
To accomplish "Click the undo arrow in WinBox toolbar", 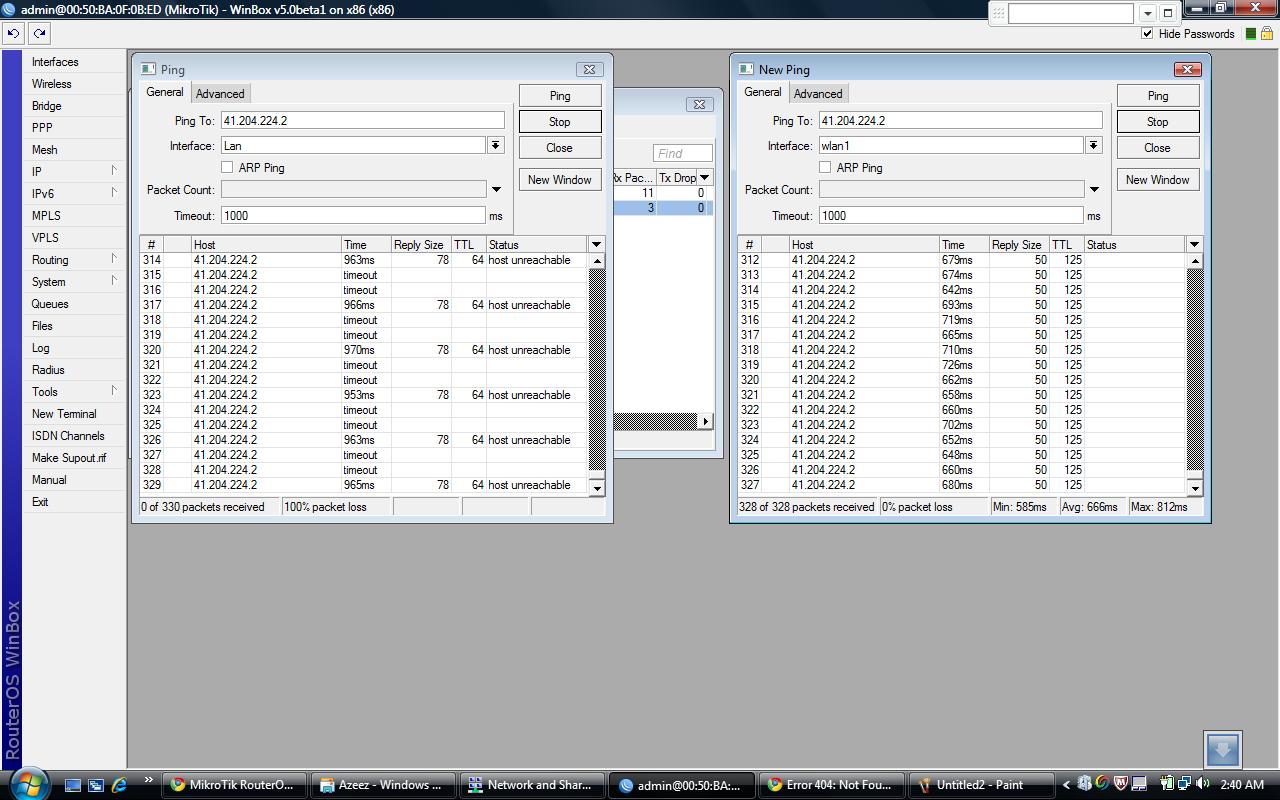I will pyautogui.click(x=13, y=33).
